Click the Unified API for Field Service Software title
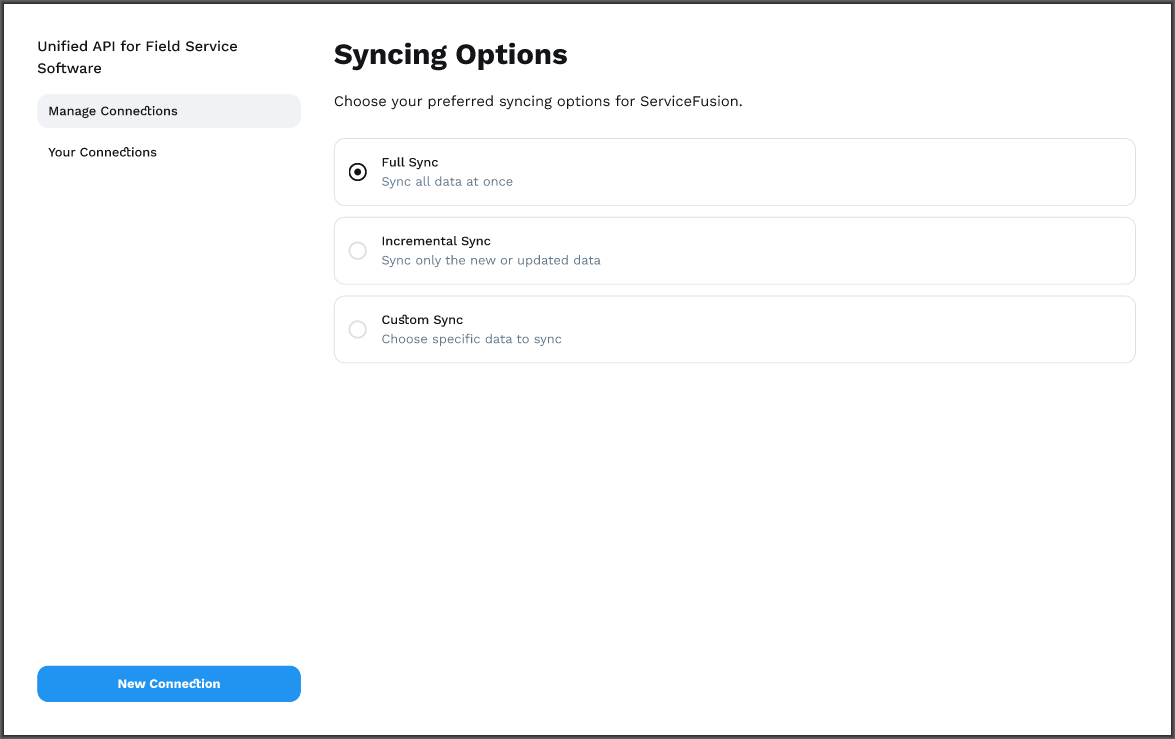This screenshot has height=739, width=1175. pos(138,57)
